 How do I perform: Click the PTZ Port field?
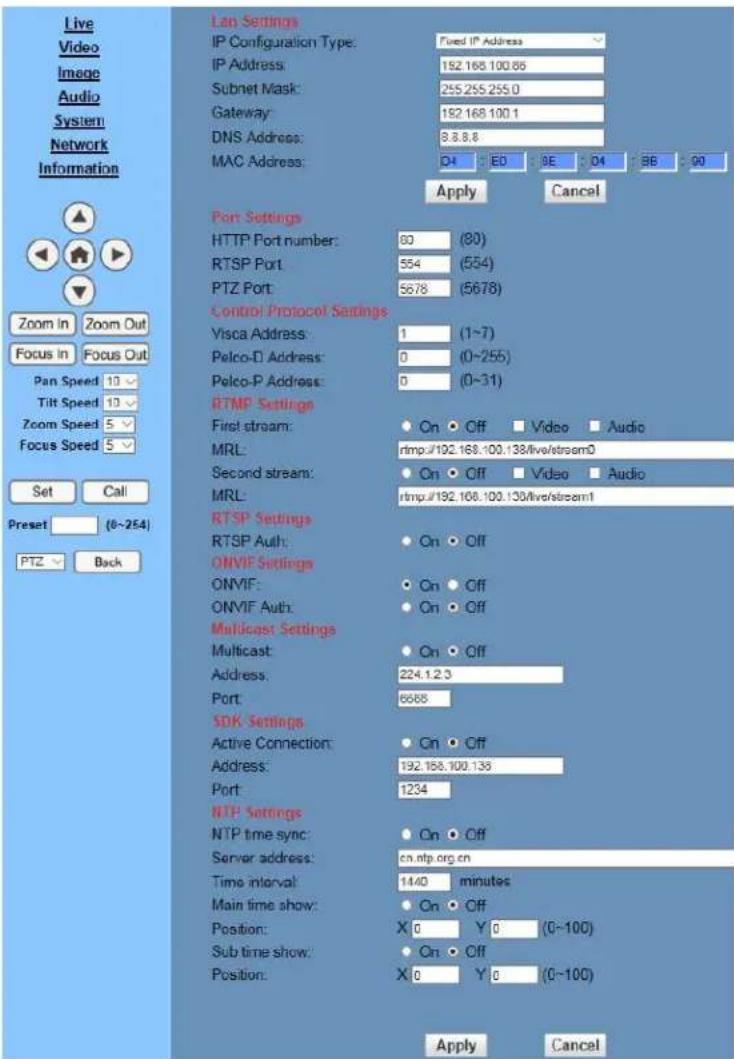424,288
